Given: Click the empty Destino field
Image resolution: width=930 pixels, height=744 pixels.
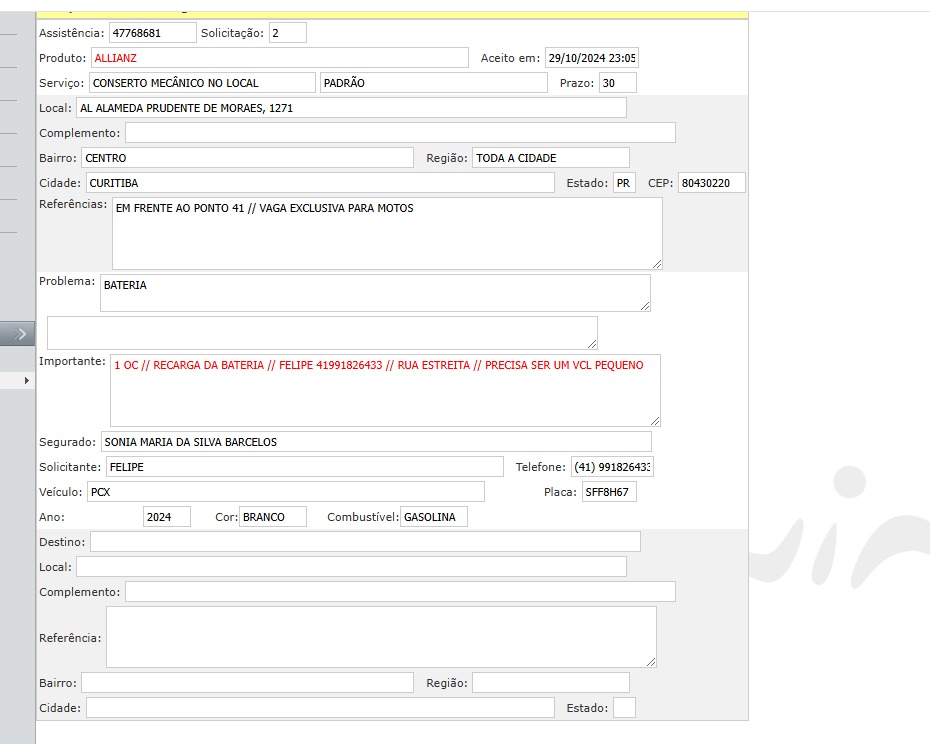Looking at the screenshot, I should (365, 542).
